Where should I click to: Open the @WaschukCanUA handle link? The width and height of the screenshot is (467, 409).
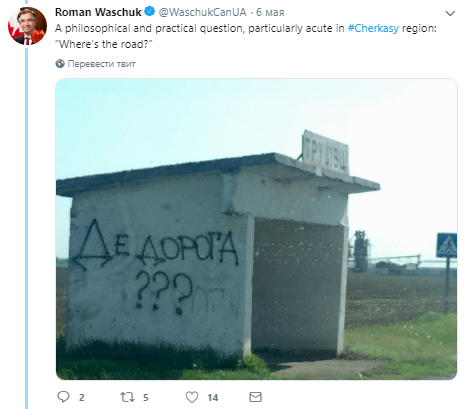(x=202, y=12)
